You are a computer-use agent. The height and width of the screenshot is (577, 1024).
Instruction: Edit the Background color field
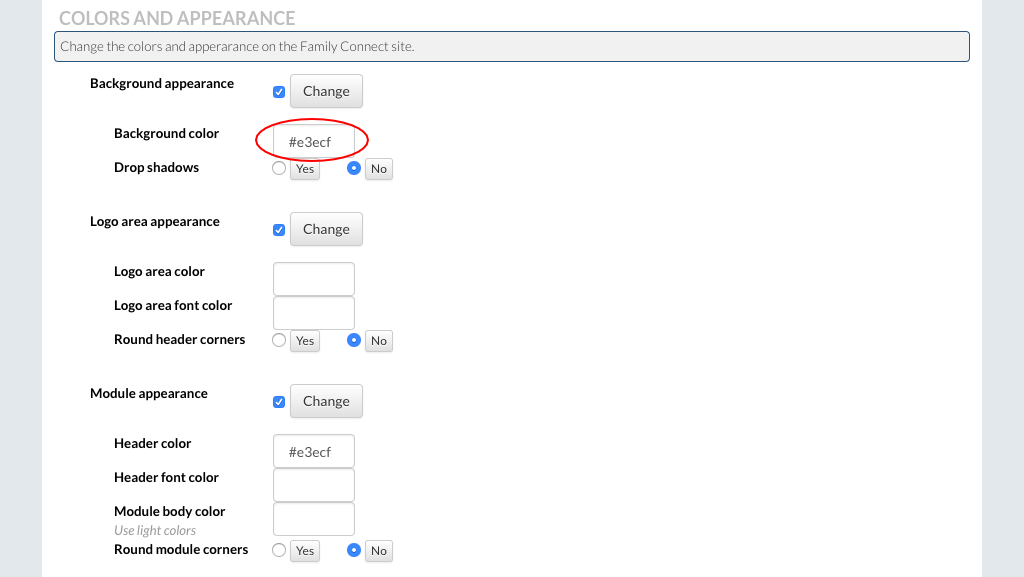313,142
